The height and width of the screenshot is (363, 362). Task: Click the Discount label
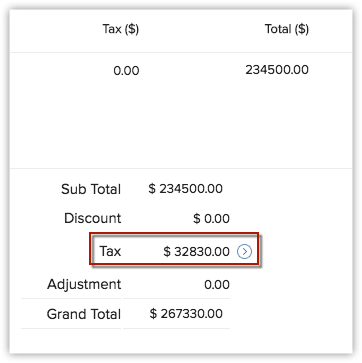pyautogui.click(x=92, y=219)
